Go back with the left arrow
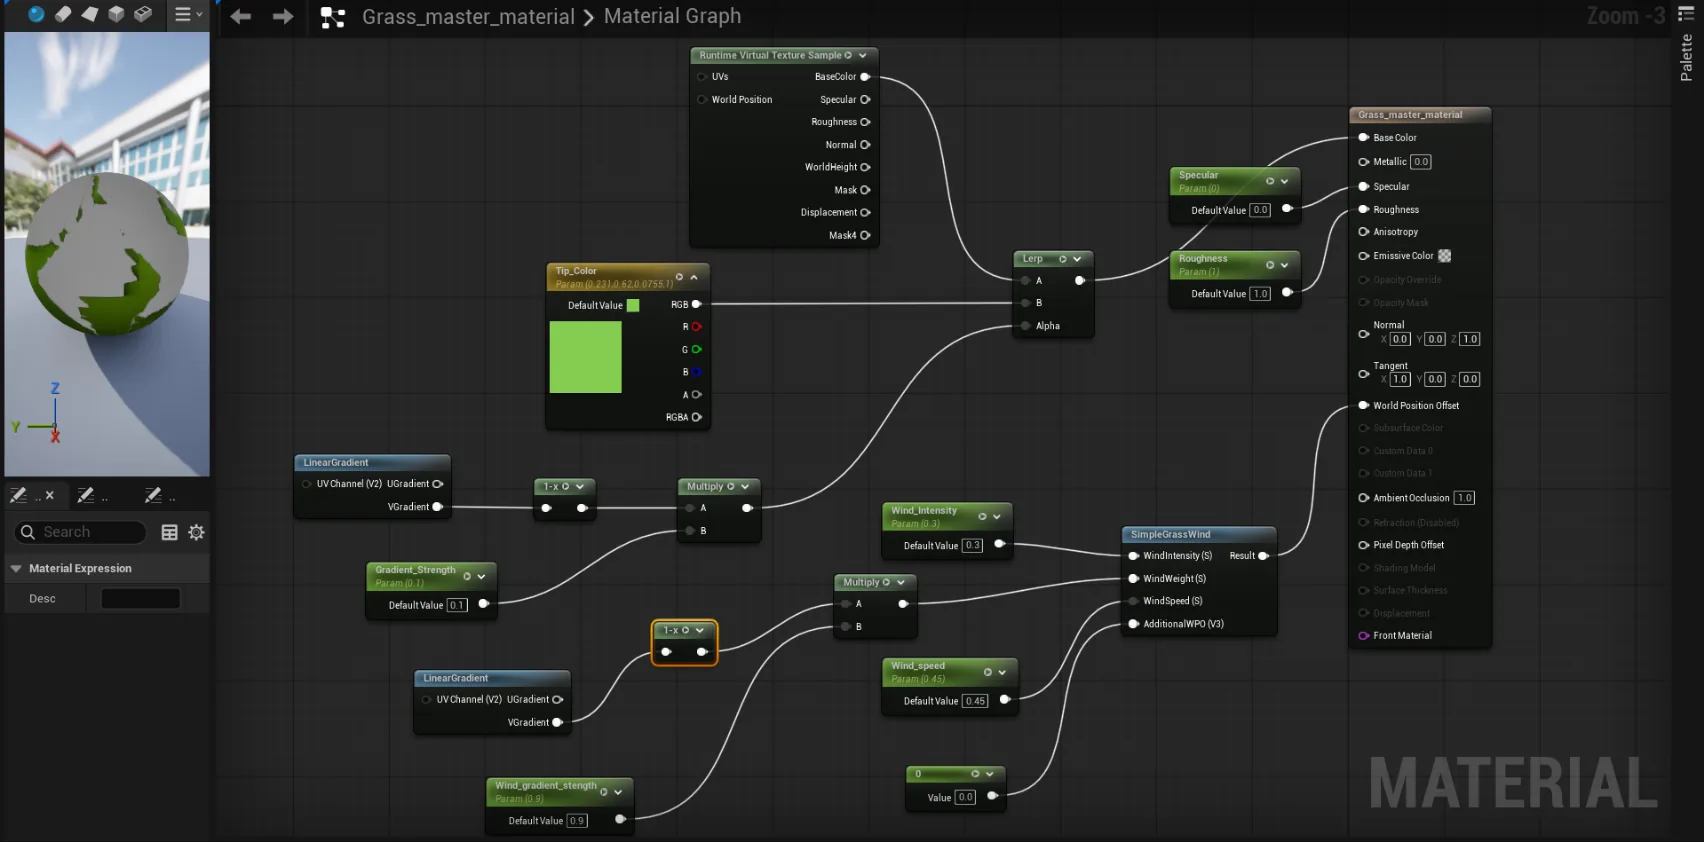The width and height of the screenshot is (1704, 843). pyautogui.click(x=241, y=16)
